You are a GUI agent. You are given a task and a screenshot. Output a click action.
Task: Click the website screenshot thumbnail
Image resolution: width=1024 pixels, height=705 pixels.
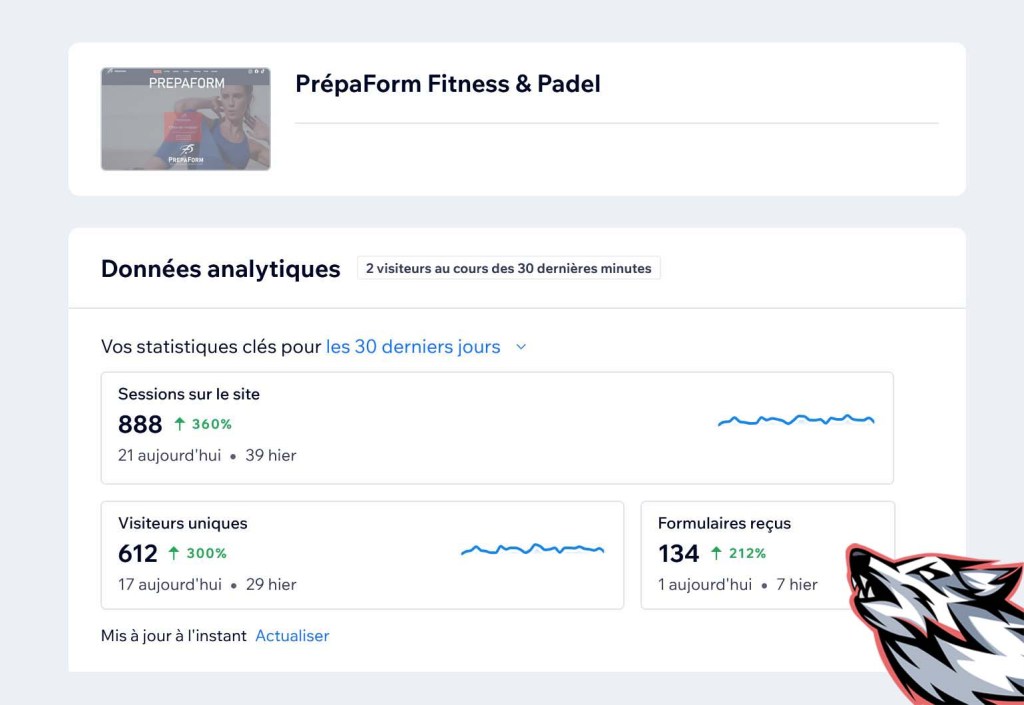tap(184, 118)
